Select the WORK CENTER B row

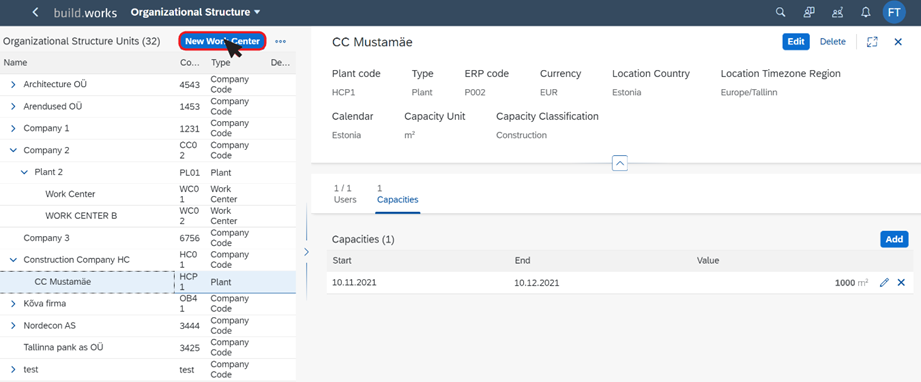148,216
